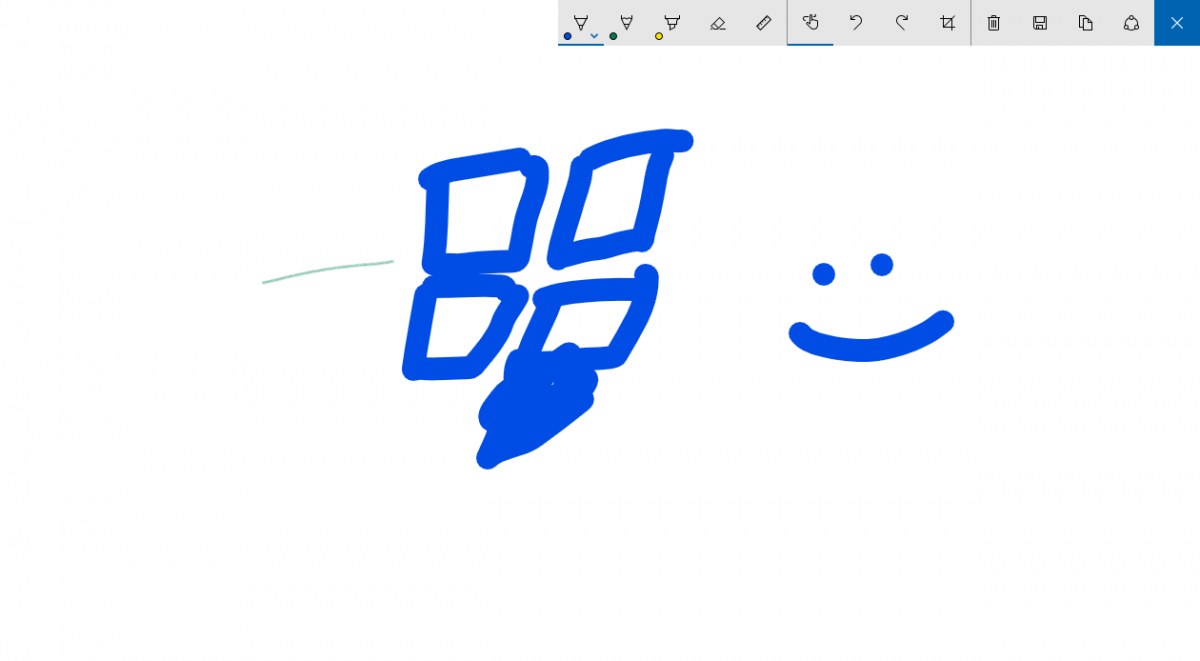Undo the last pen stroke
Screen dimensions: 1200x661
click(x=855, y=22)
